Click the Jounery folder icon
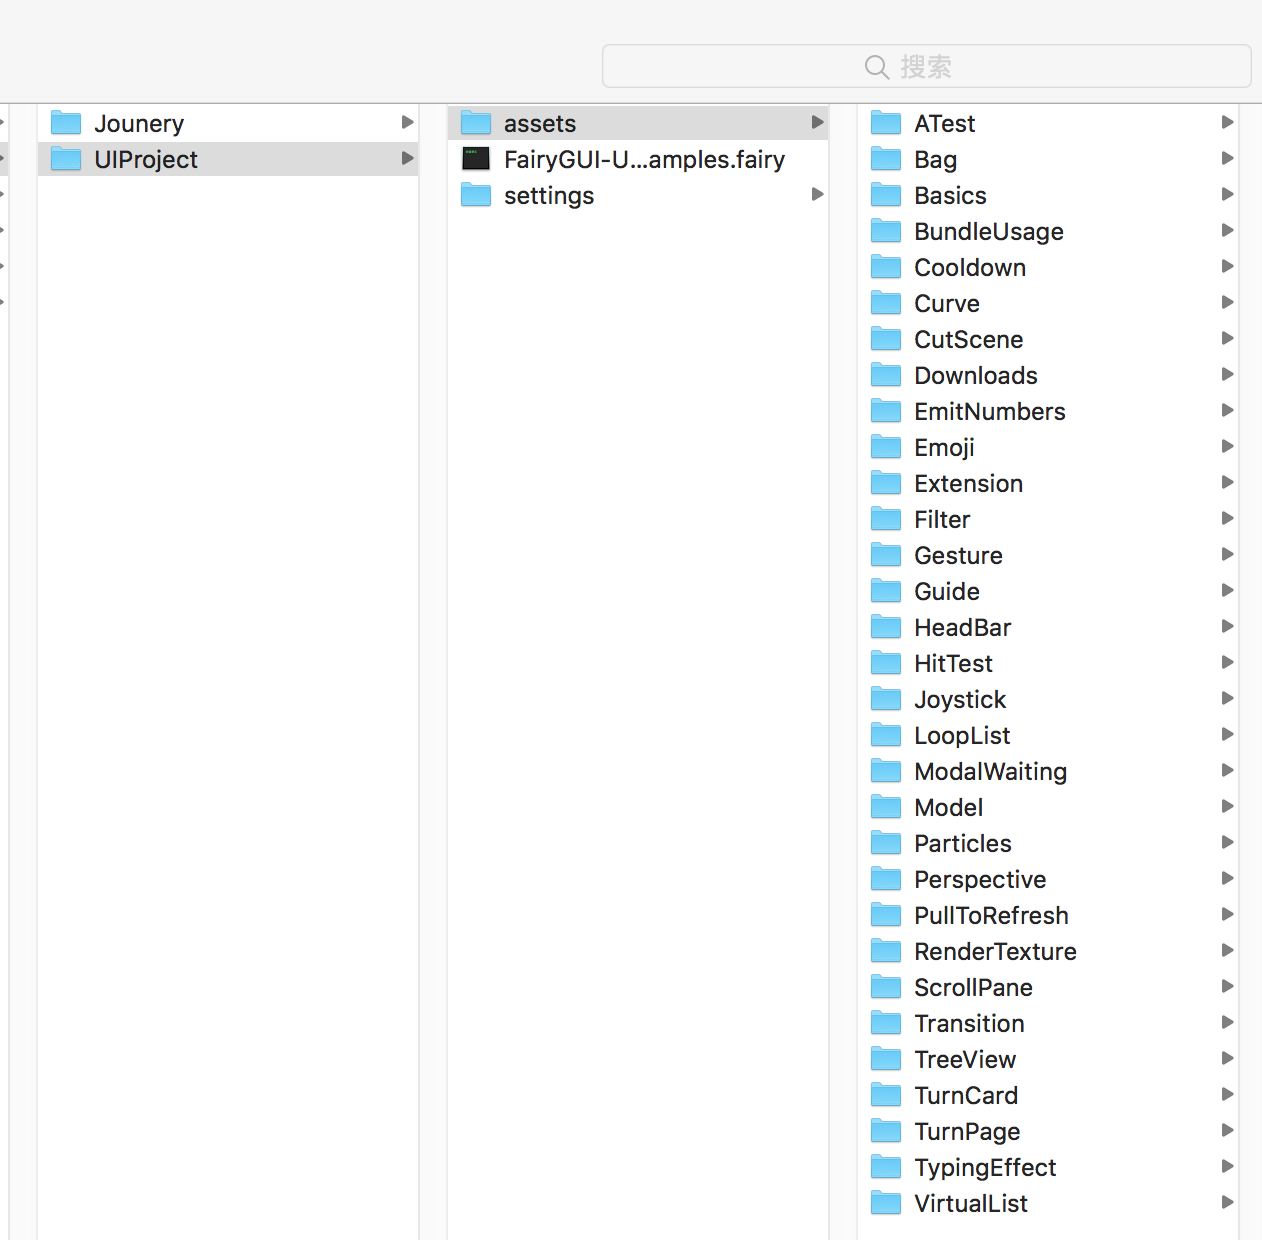The image size is (1262, 1240). click(x=66, y=123)
